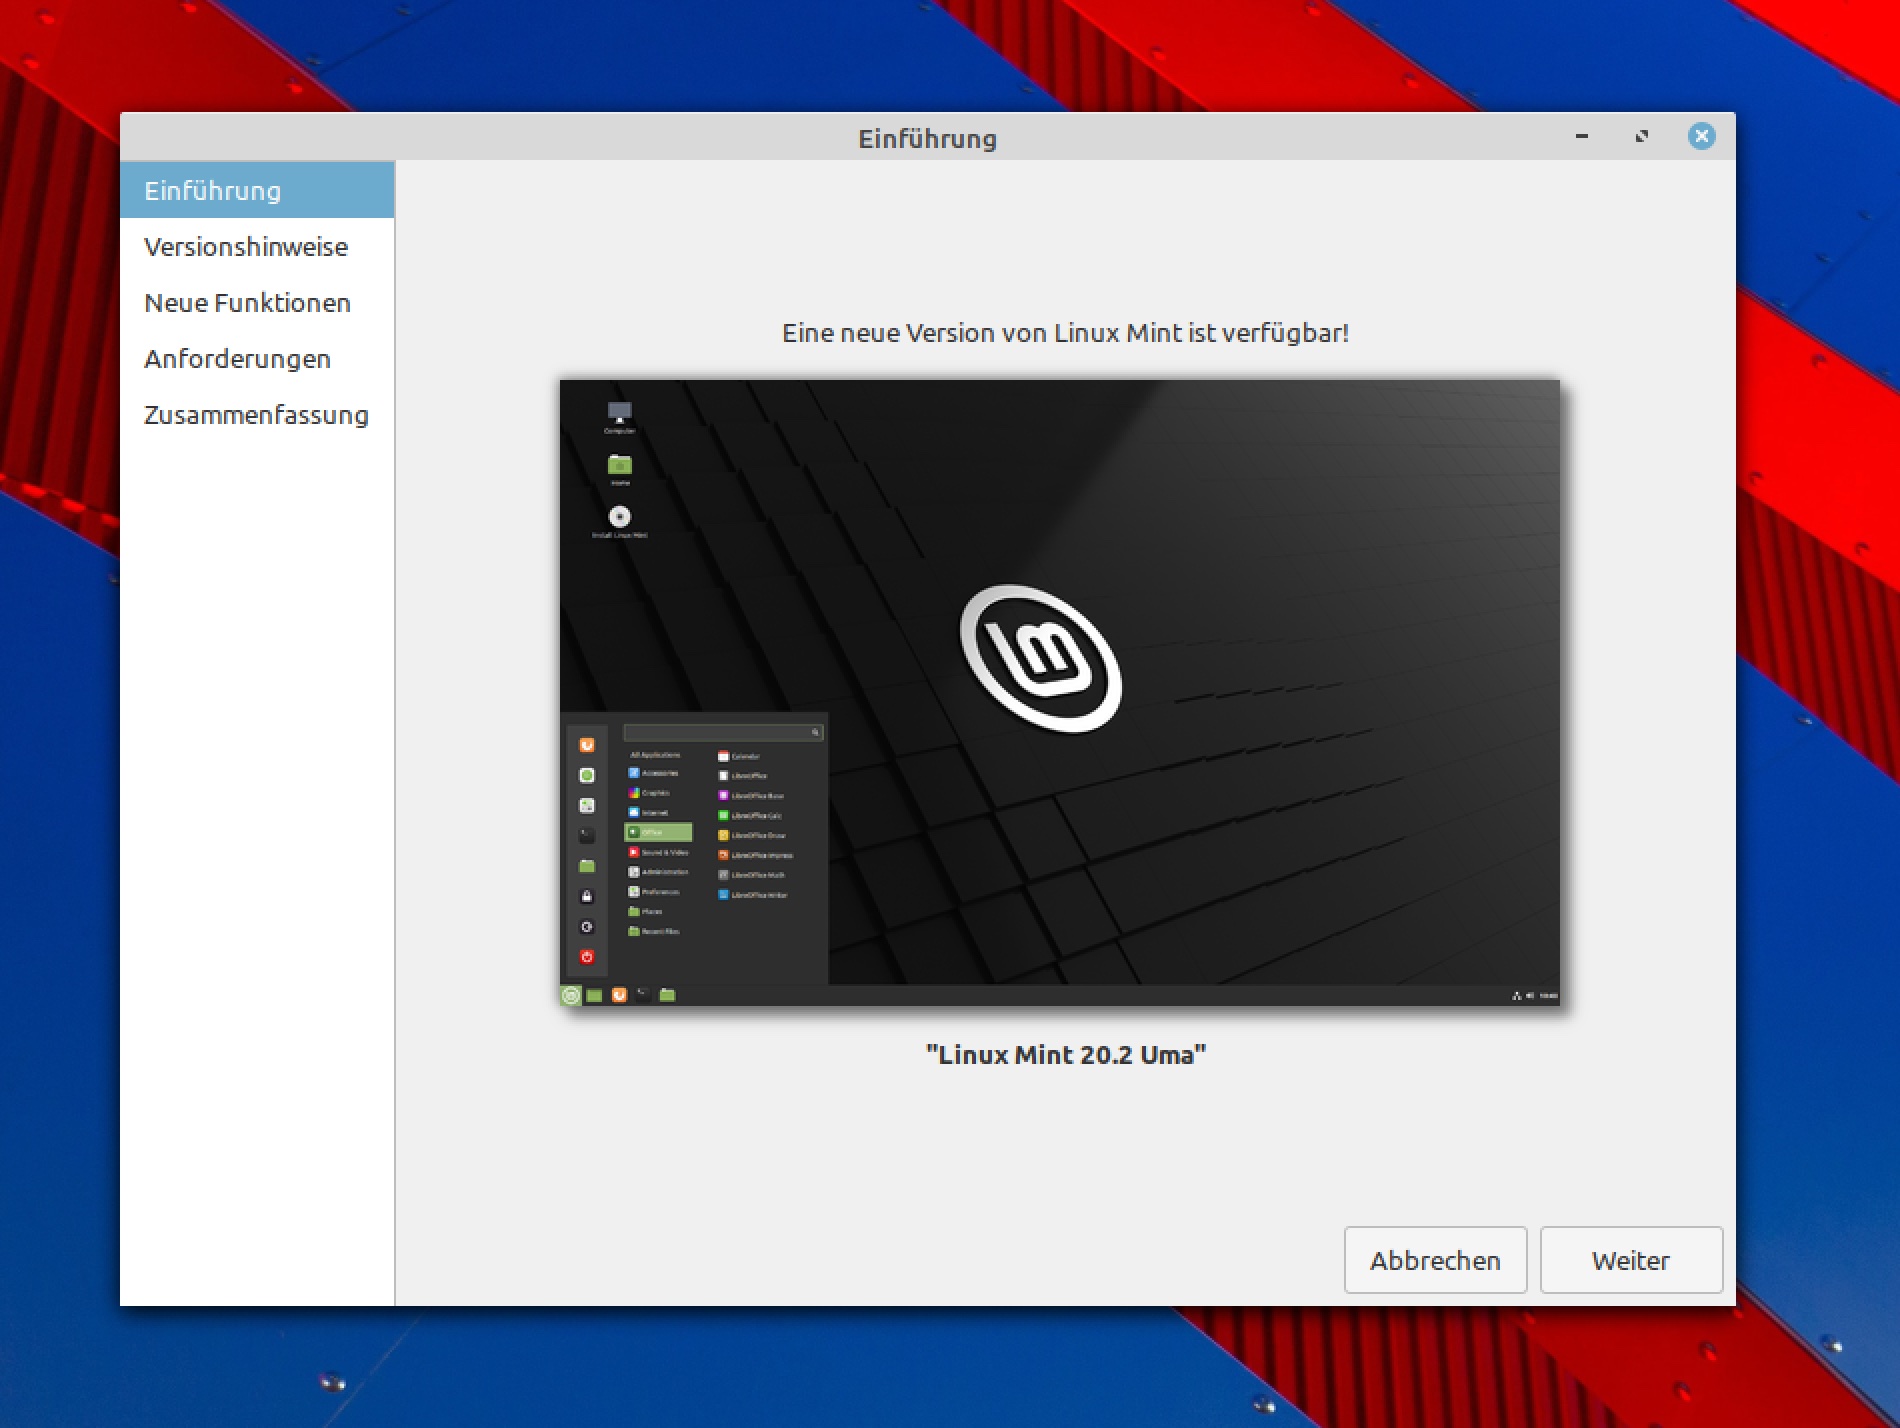Minimize the Einführung window
The image size is (1900, 1428).
pyautogui.click(x=1582, y=136)
